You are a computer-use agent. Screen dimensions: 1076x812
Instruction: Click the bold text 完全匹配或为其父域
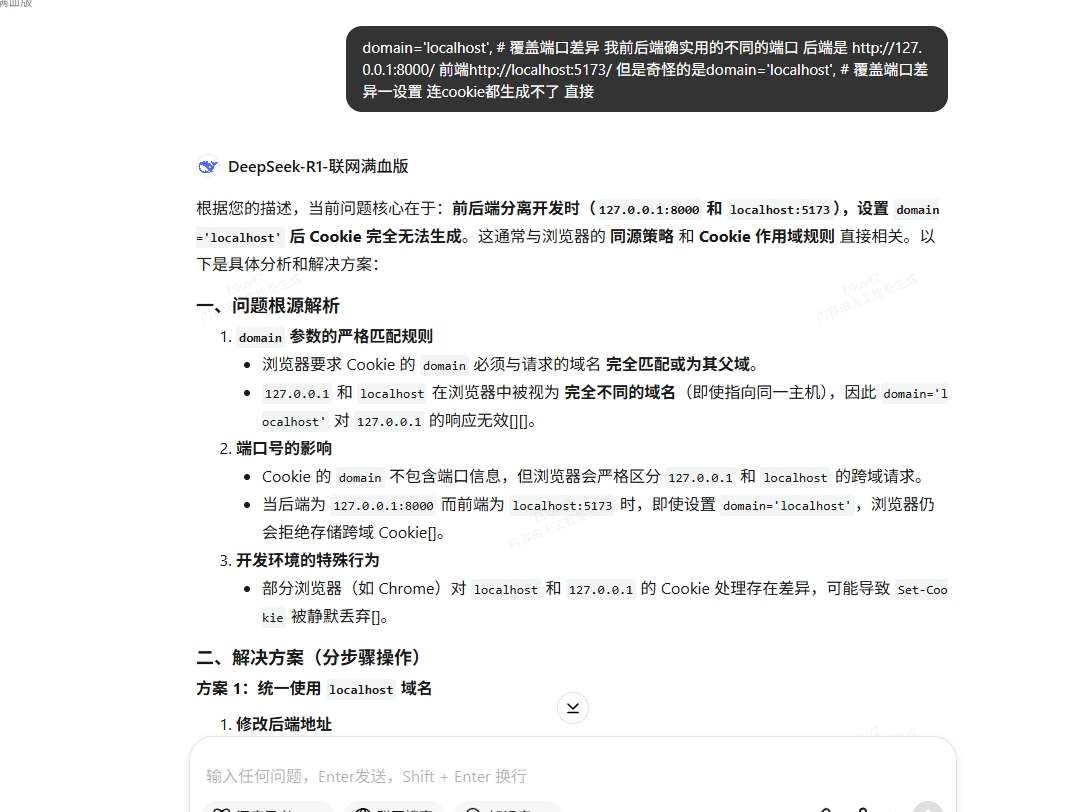tap(677, 364)
